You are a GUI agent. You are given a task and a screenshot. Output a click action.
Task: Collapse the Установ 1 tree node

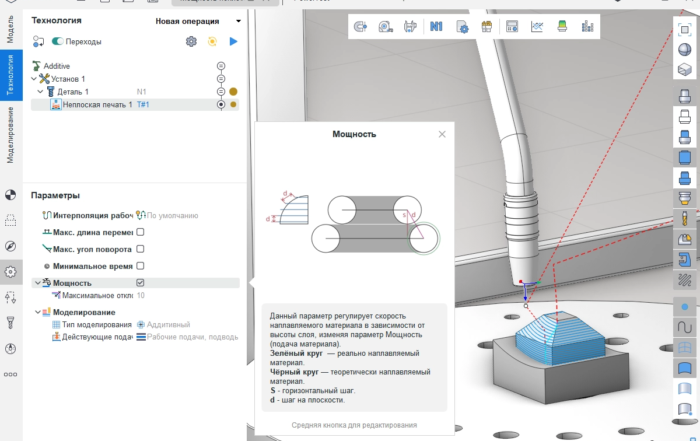point(35,78)
